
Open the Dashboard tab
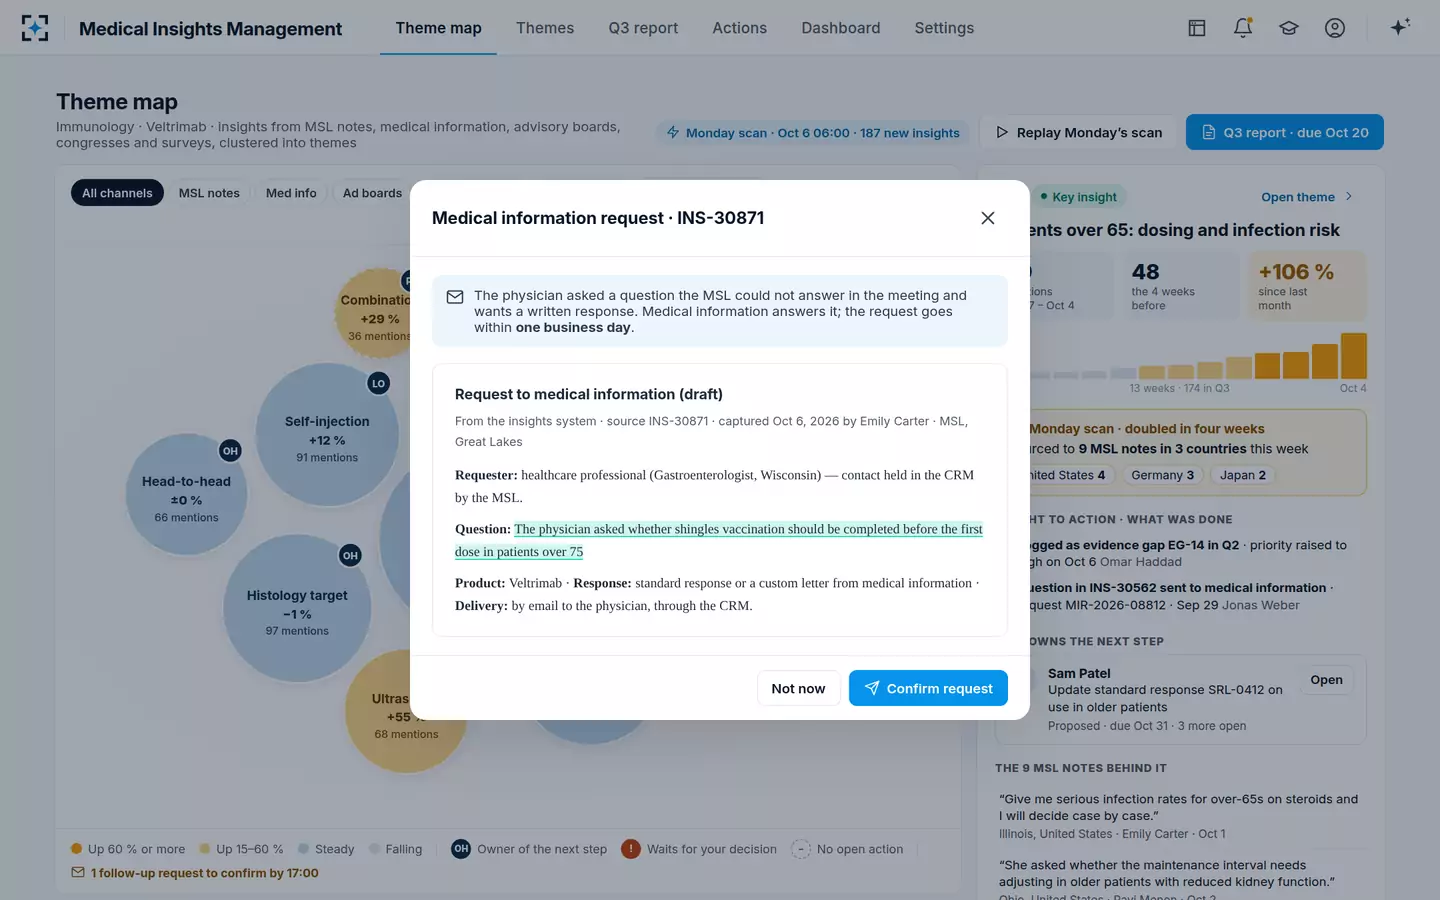(841, 28)
